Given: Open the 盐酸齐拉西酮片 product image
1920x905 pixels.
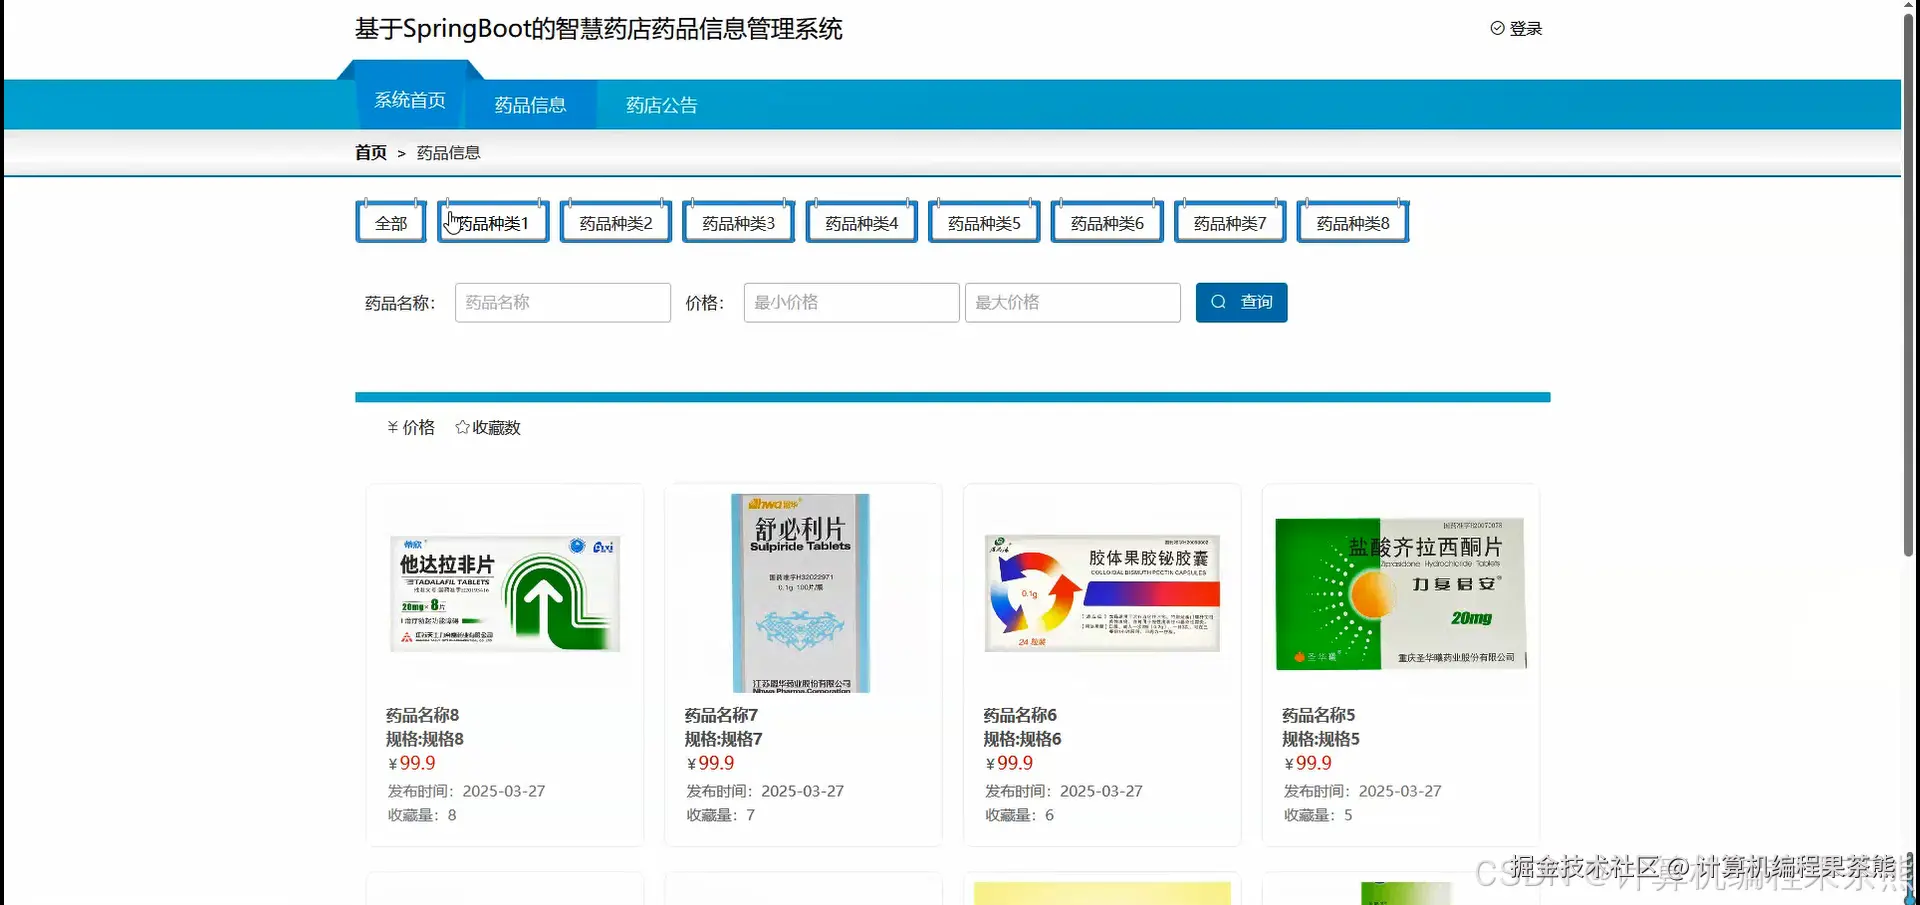Looking at the screenshot, I should (x=1401, y=593).
